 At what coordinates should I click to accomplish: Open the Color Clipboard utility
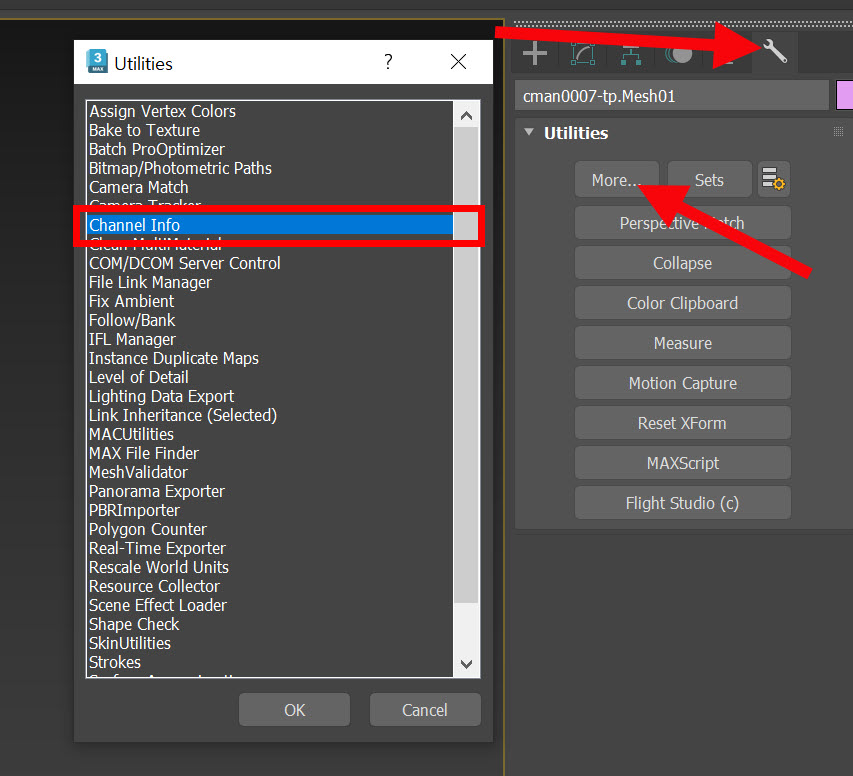coord(682,303)
